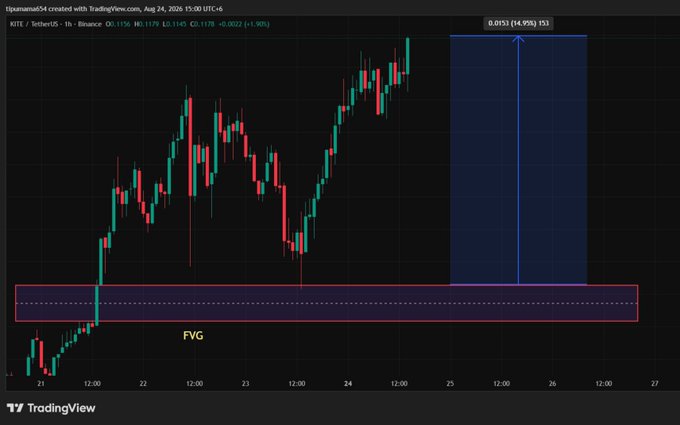
Task: Click the blue upward measurement arrow
Action: point(518,160)
